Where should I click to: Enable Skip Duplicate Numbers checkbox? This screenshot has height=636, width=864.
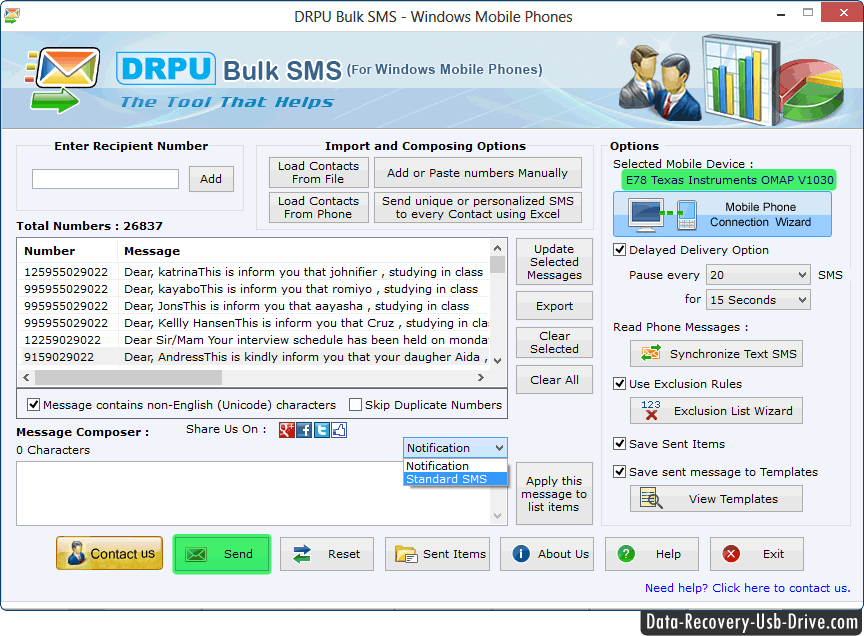(355, 405)
